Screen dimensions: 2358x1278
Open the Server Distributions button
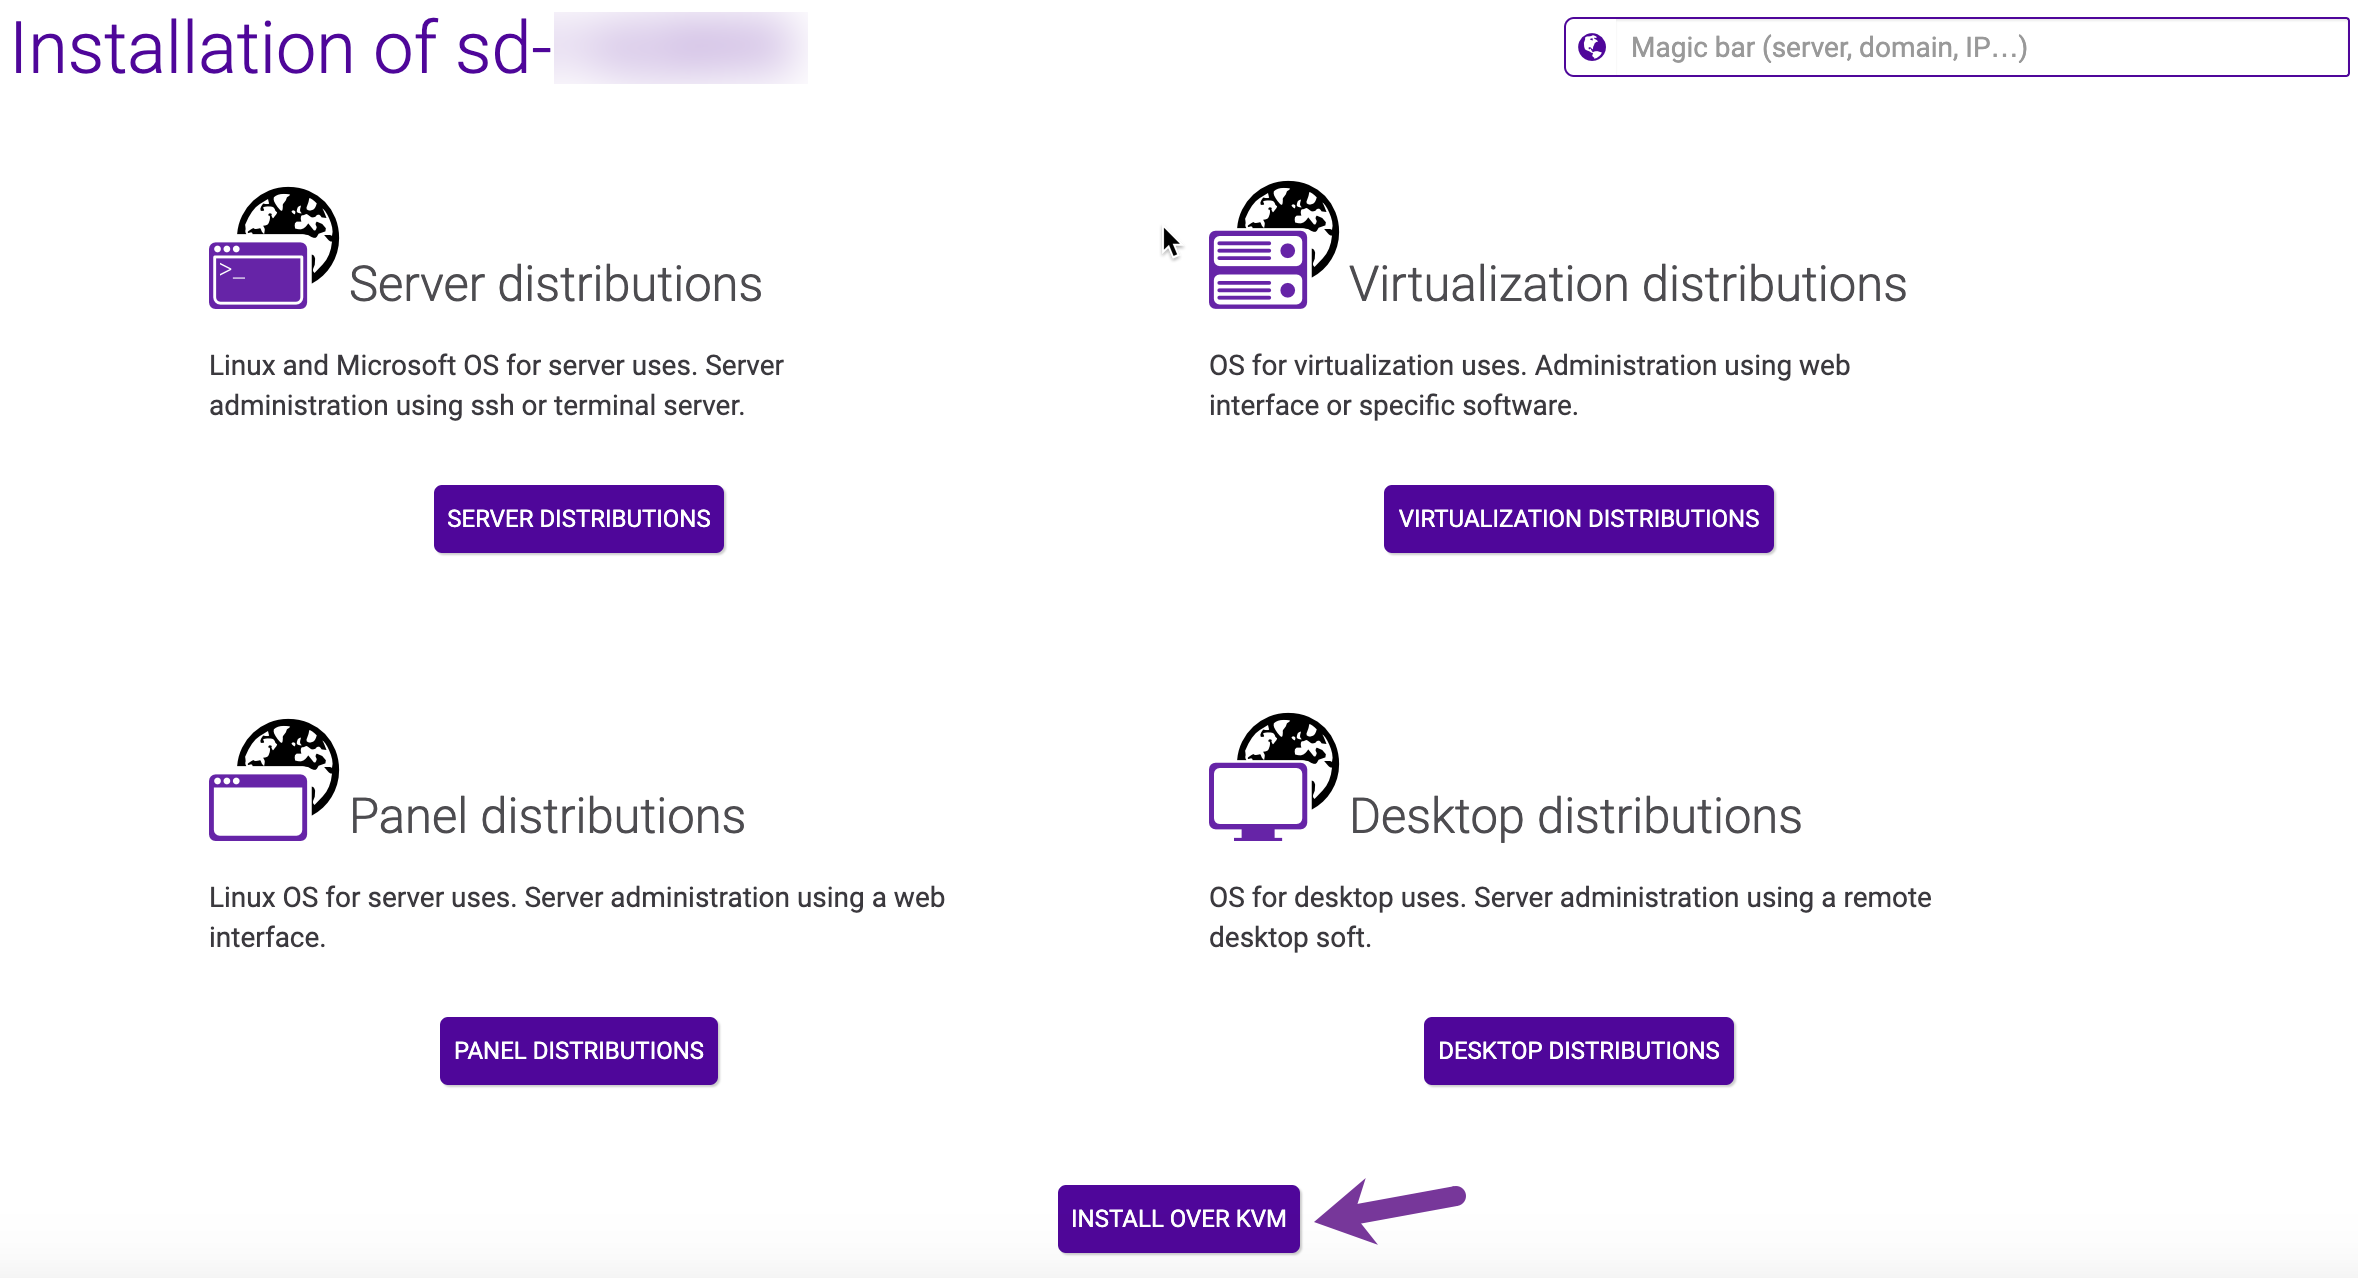tap(578, 519)
